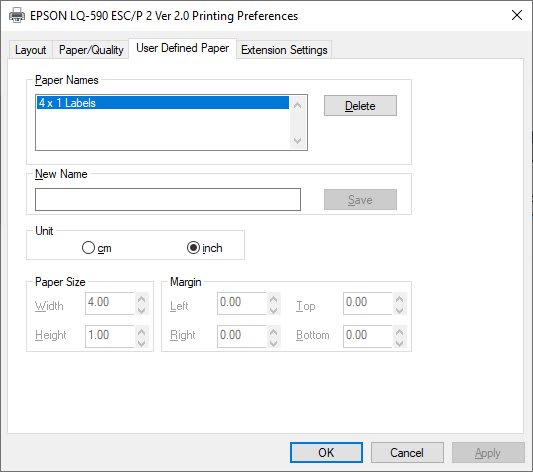The height and width of the screenshot is (472, 533).
Task: Click the Left margin value field
Action: [242, 303]
